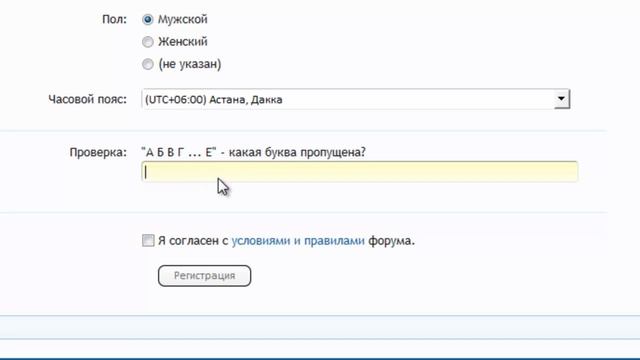Focus the Проверка answer input field
Image resolution: width=640 pixels, height=360 pixels.
(360, 171)
